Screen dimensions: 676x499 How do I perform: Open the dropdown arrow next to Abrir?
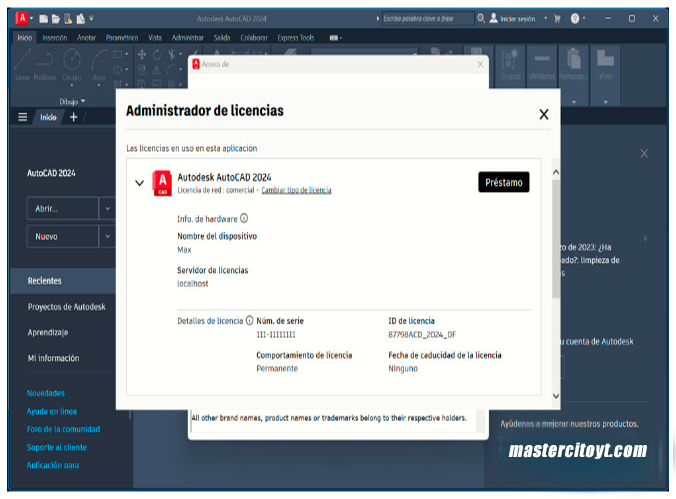point(107,209)
